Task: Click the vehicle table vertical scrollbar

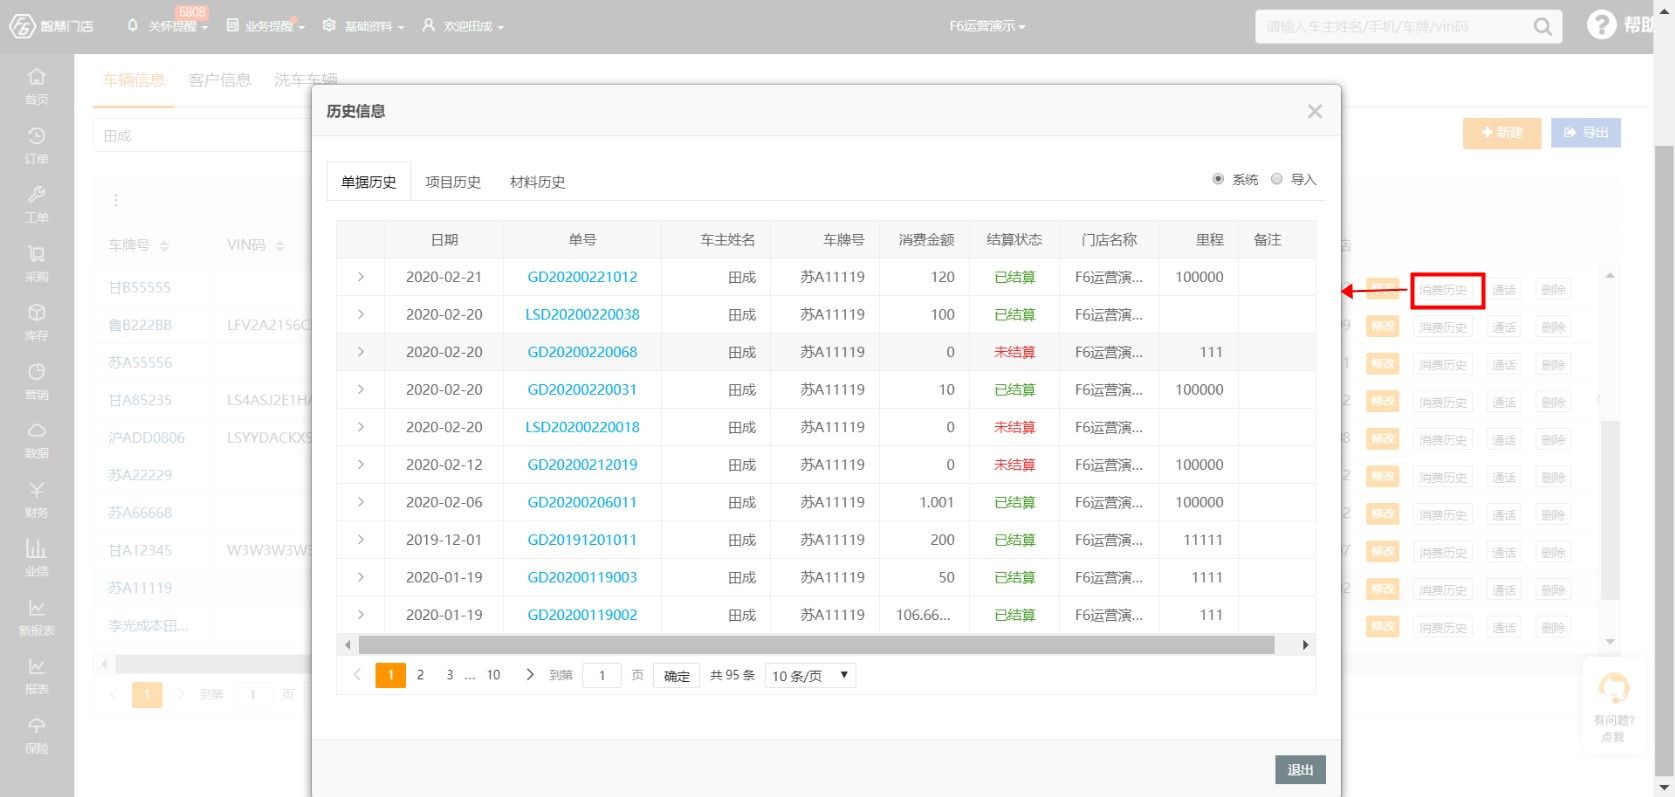Action: click(x=1610, y=510)
